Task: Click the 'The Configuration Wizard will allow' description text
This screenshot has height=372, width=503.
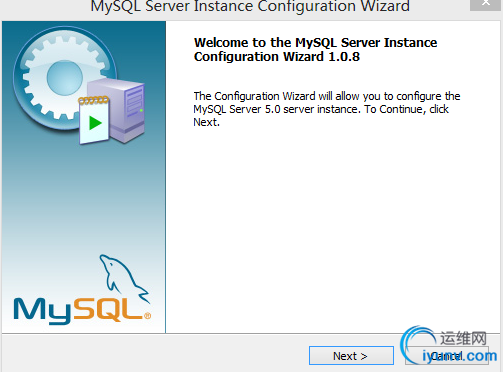Action: pos(327,109)
